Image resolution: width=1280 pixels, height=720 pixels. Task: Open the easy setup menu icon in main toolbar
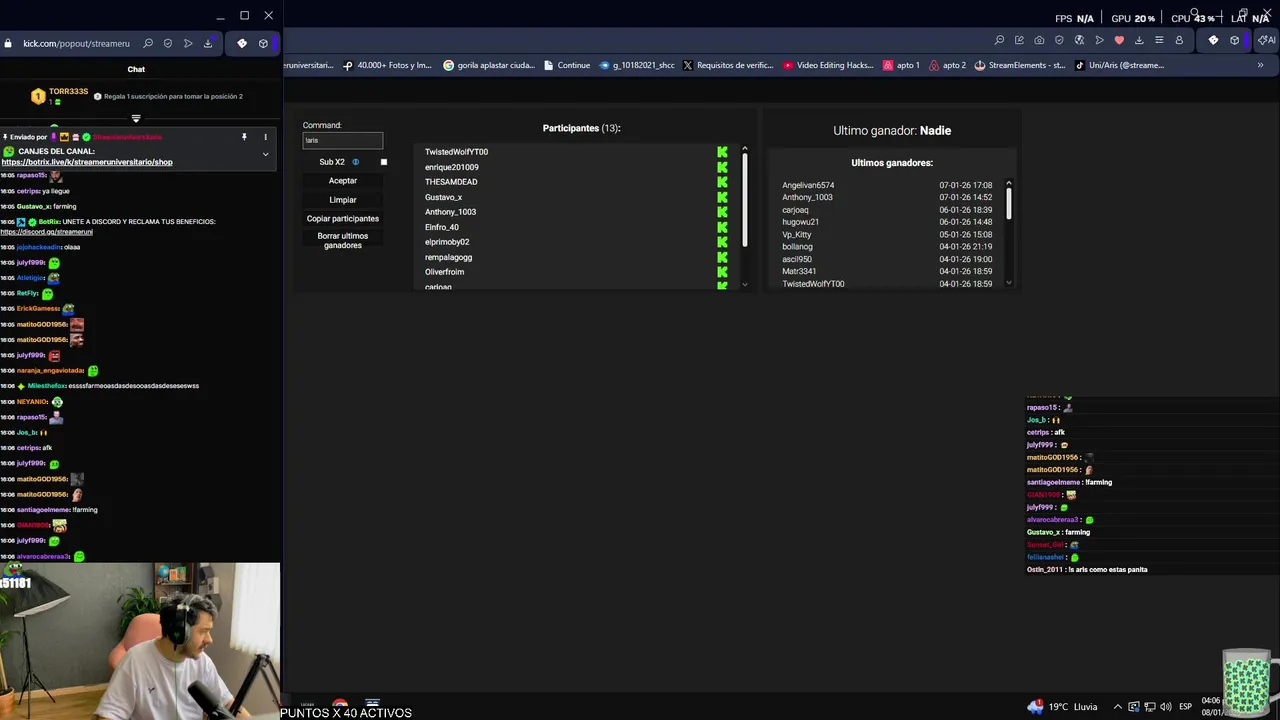coord(1159,40)
